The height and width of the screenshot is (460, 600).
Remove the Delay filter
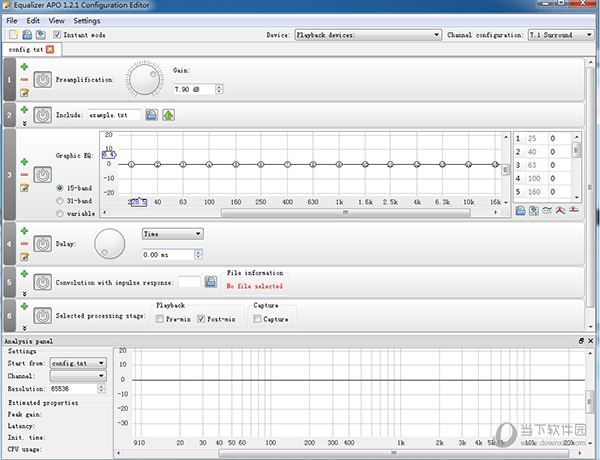(x=24, y=243)
